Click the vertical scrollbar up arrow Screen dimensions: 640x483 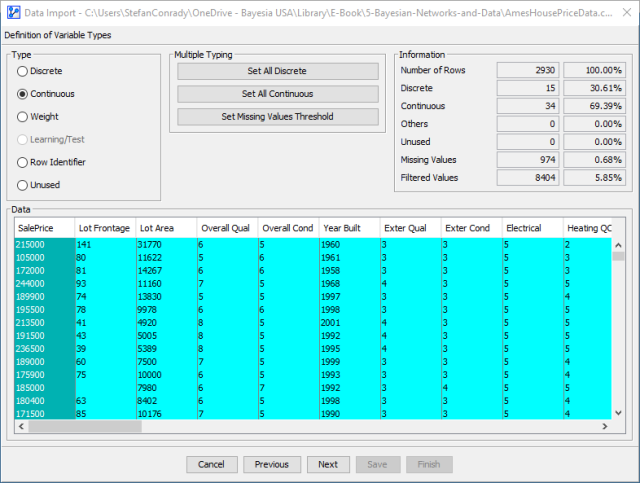click(618, 245)
